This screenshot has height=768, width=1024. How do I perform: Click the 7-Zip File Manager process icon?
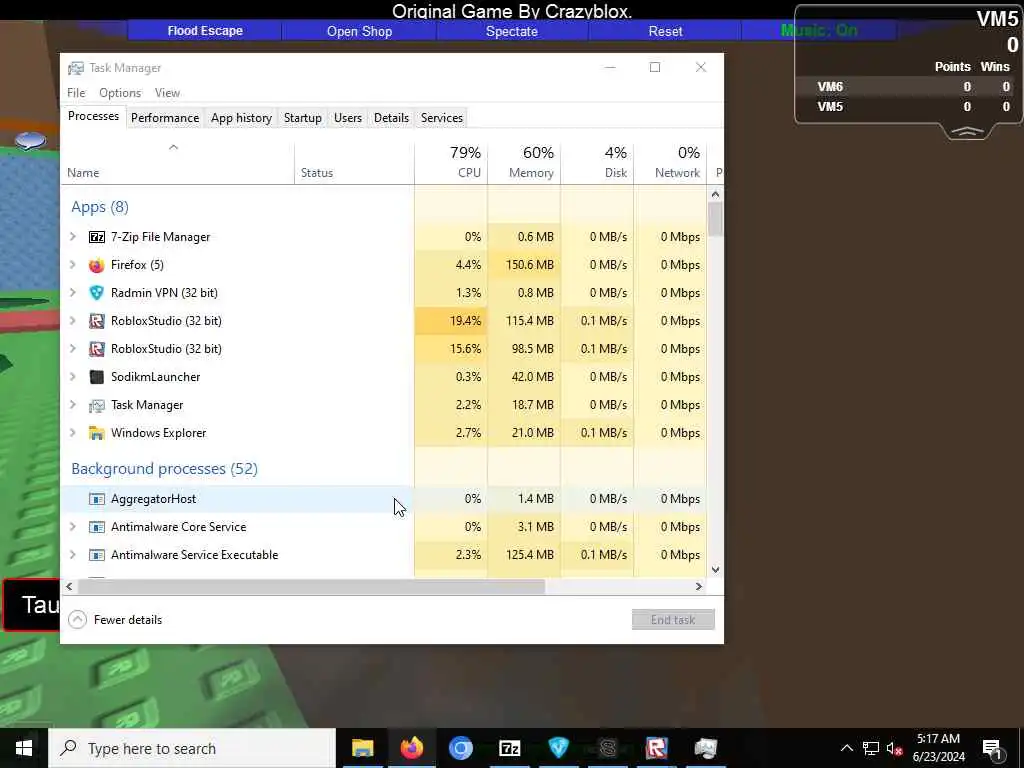point(97,237)
